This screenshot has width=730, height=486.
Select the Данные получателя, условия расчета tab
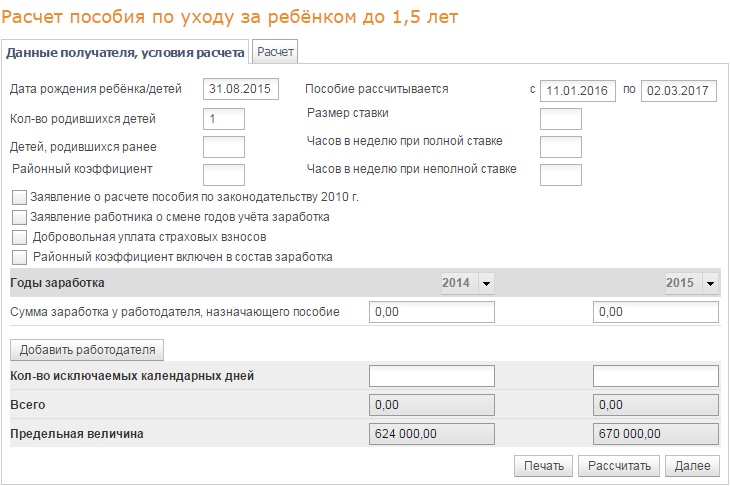[x=125, y=52]
